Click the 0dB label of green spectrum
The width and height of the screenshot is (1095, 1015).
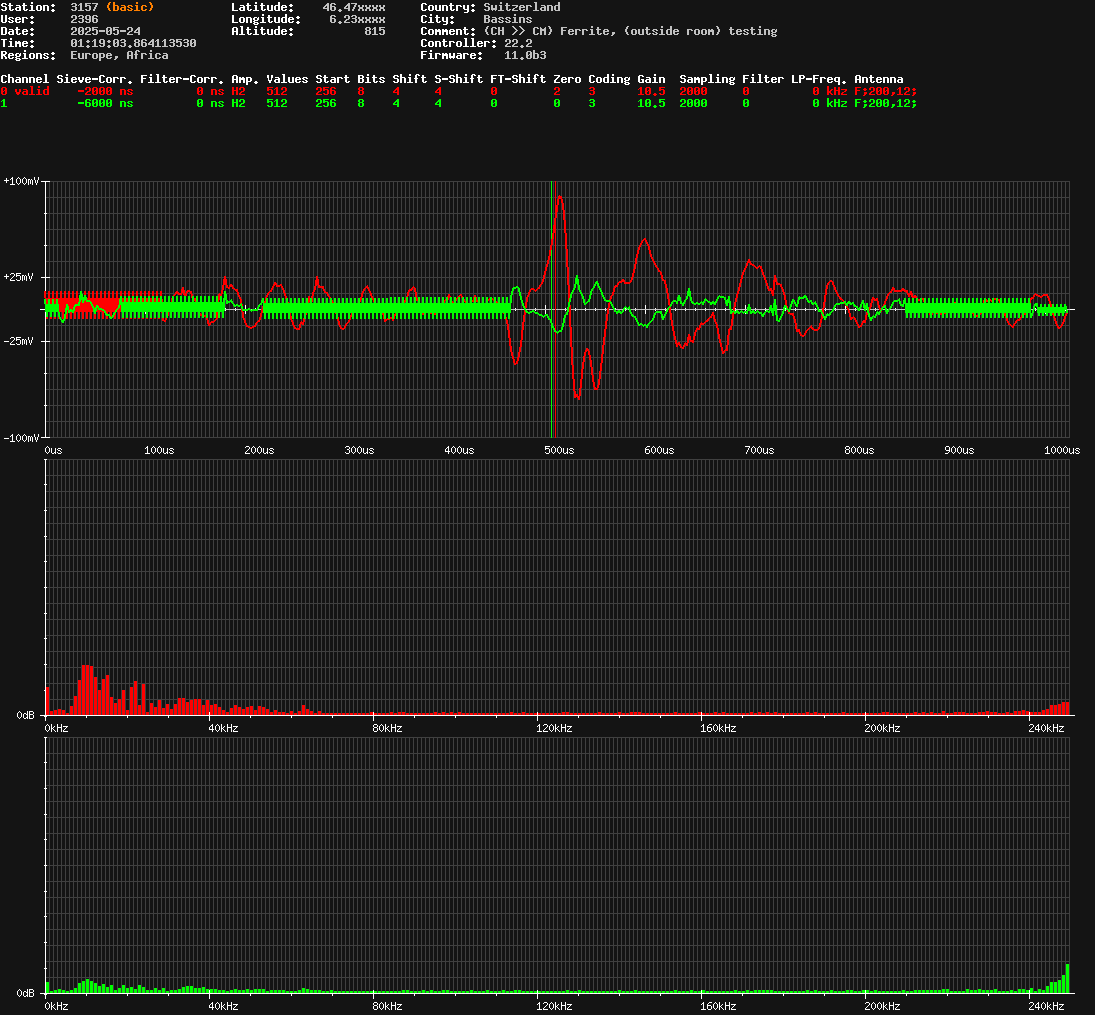point(26,993)
